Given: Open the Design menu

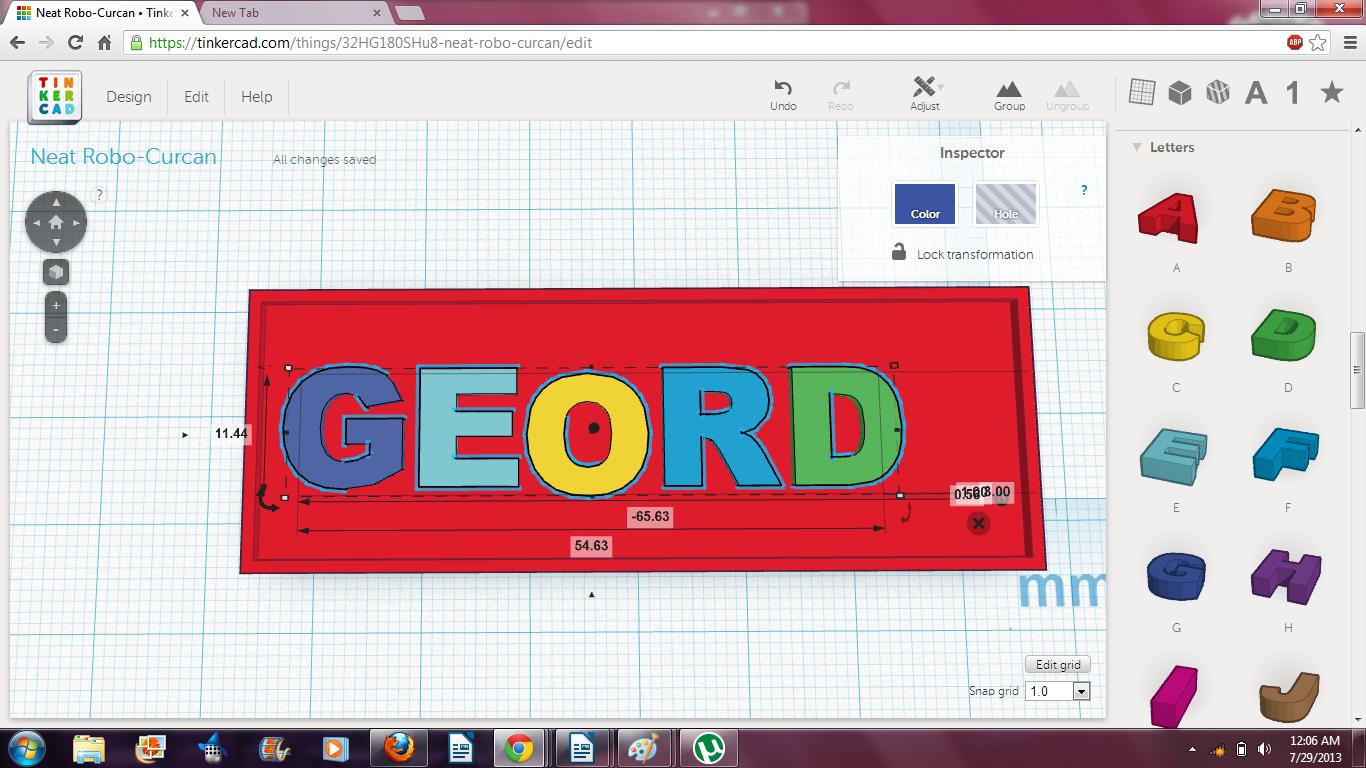Looking at the screenshot, I should click(x=129, y=96).
